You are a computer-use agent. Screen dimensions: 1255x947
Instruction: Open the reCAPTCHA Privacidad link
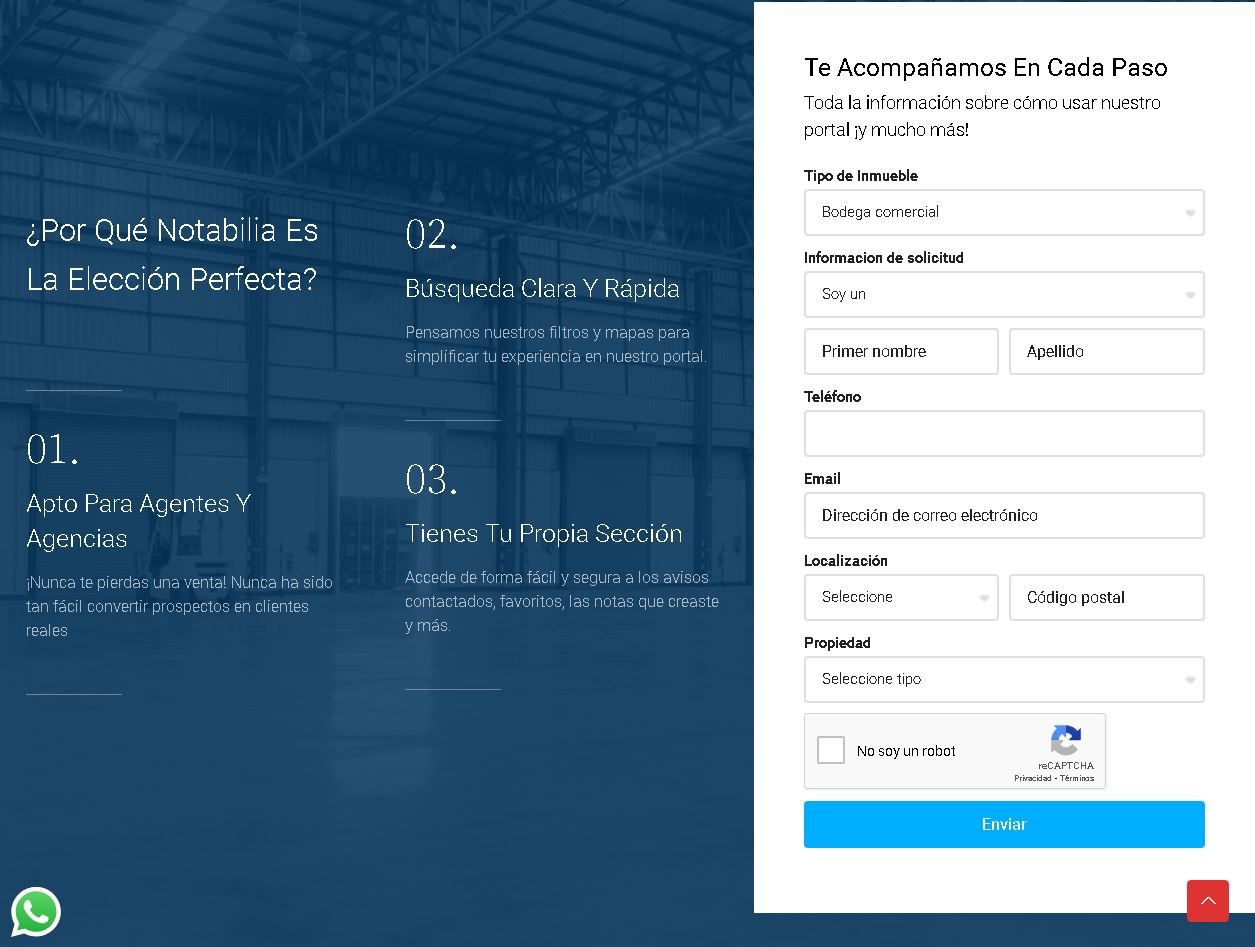coord(1032,778)
